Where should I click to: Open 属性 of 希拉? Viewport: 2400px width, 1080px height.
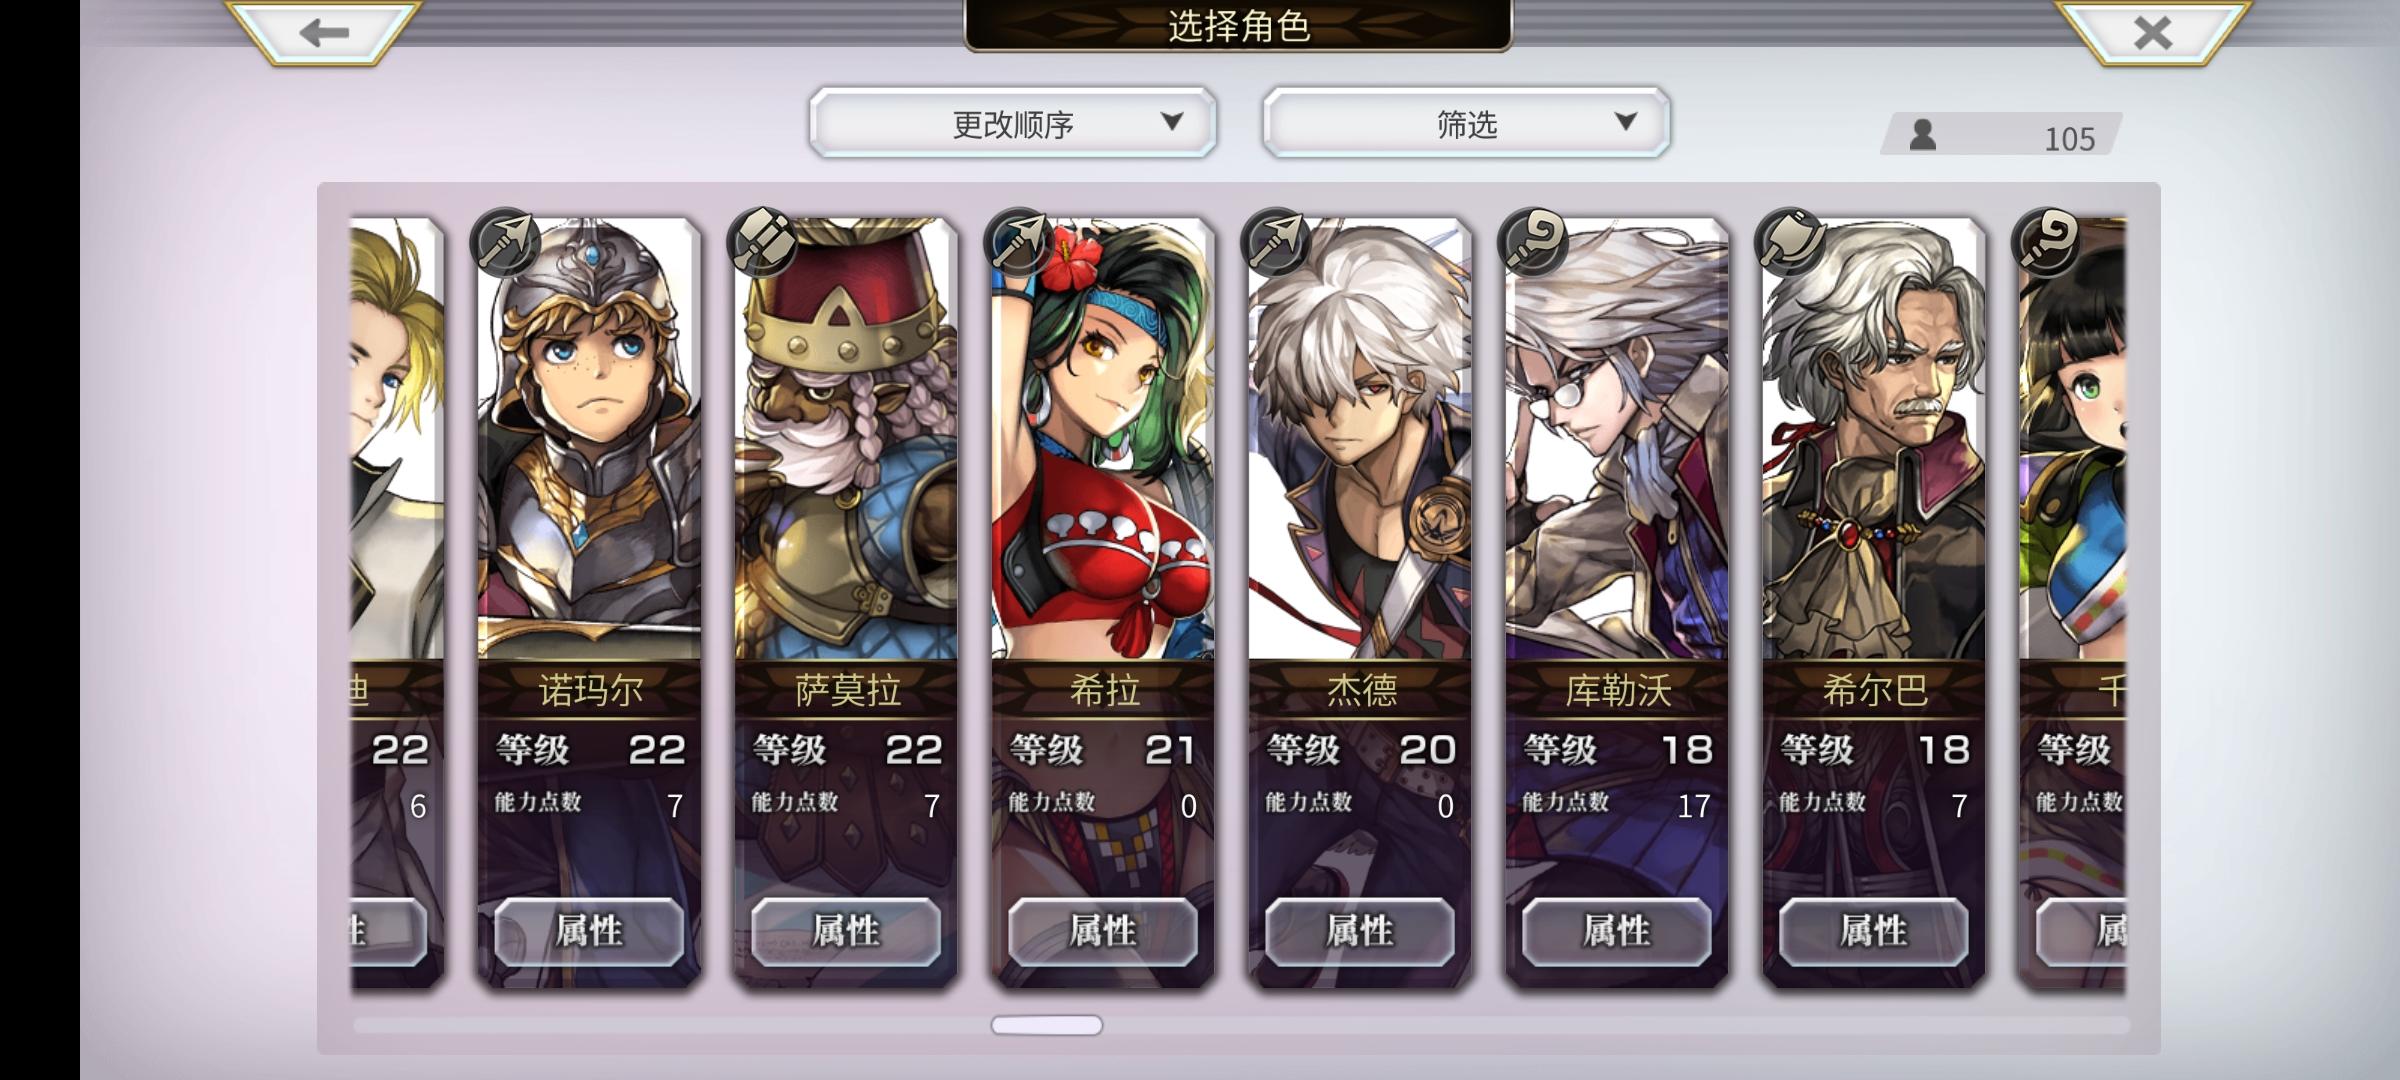pyautogui.click(x=1103, y=931)
